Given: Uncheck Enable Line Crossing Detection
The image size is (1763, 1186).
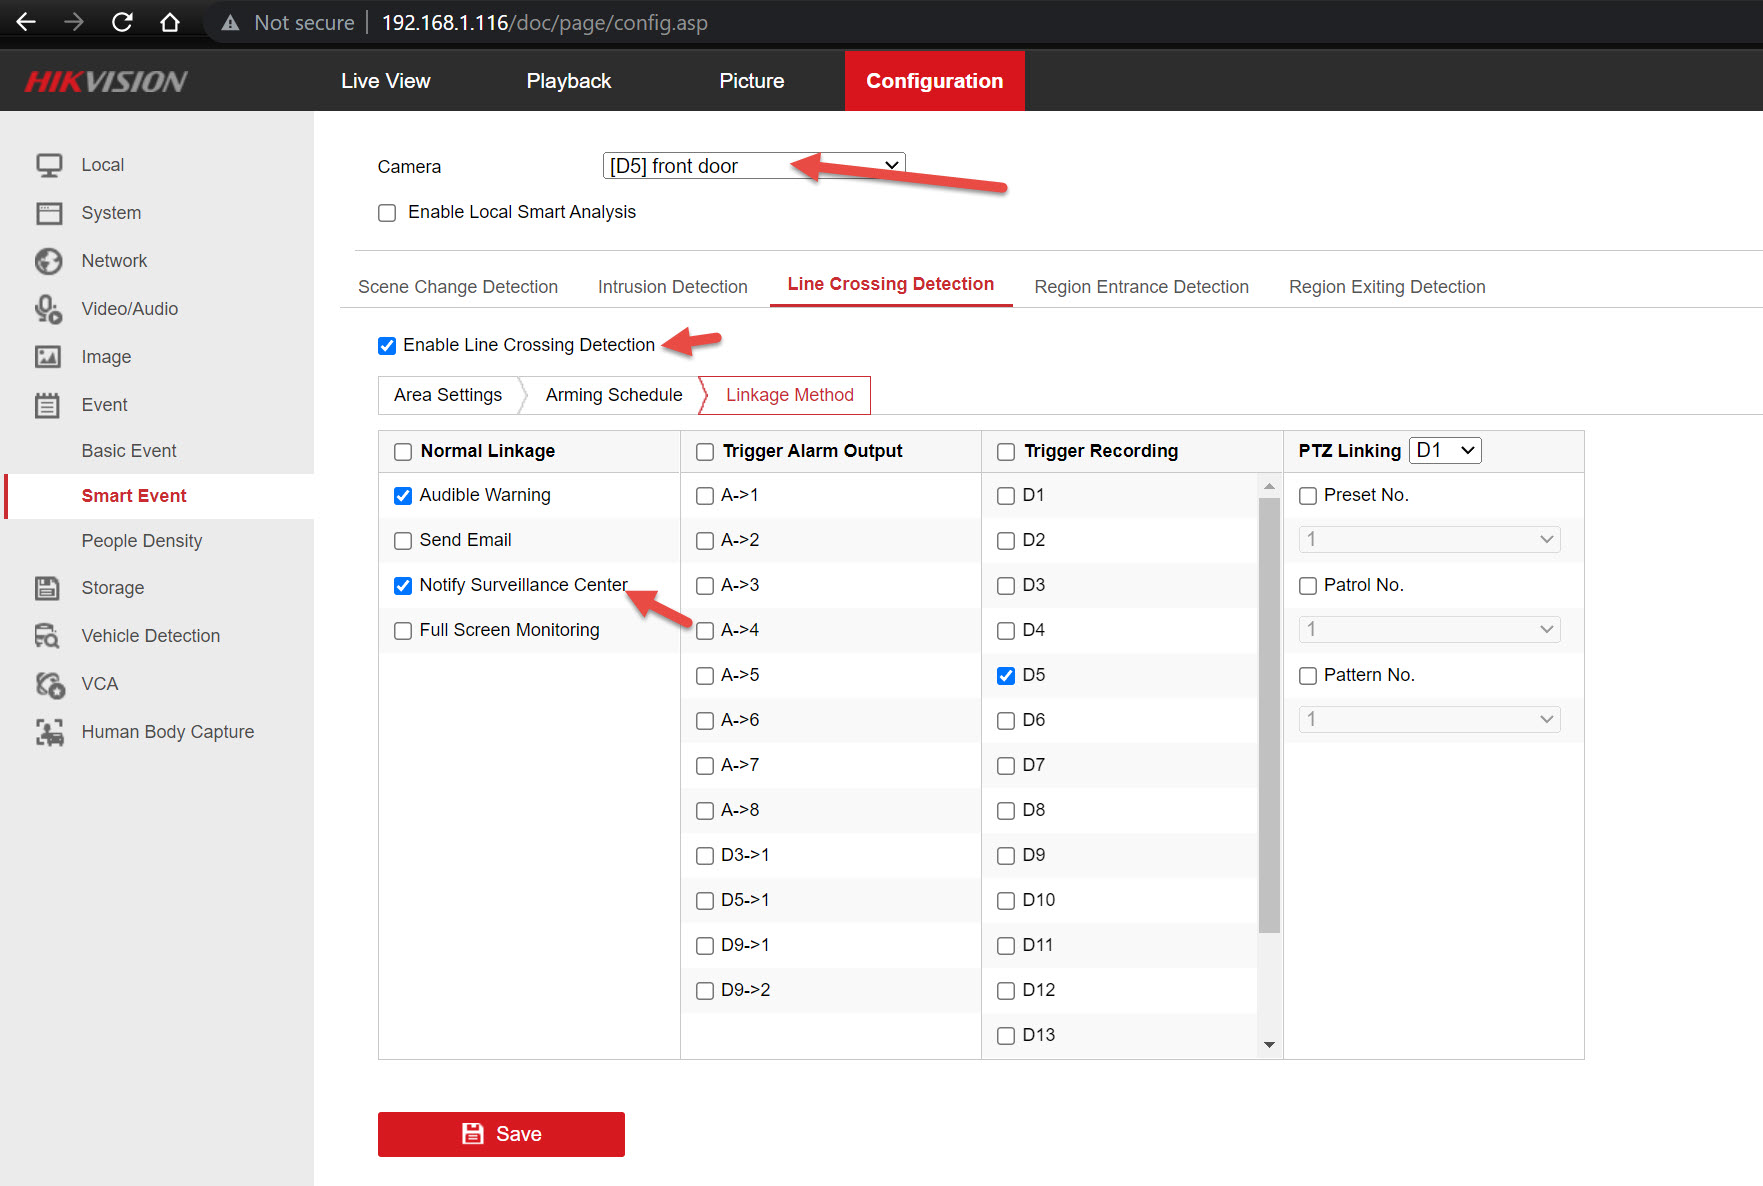Looking at the screenshot, I should [x=387, y=346].
